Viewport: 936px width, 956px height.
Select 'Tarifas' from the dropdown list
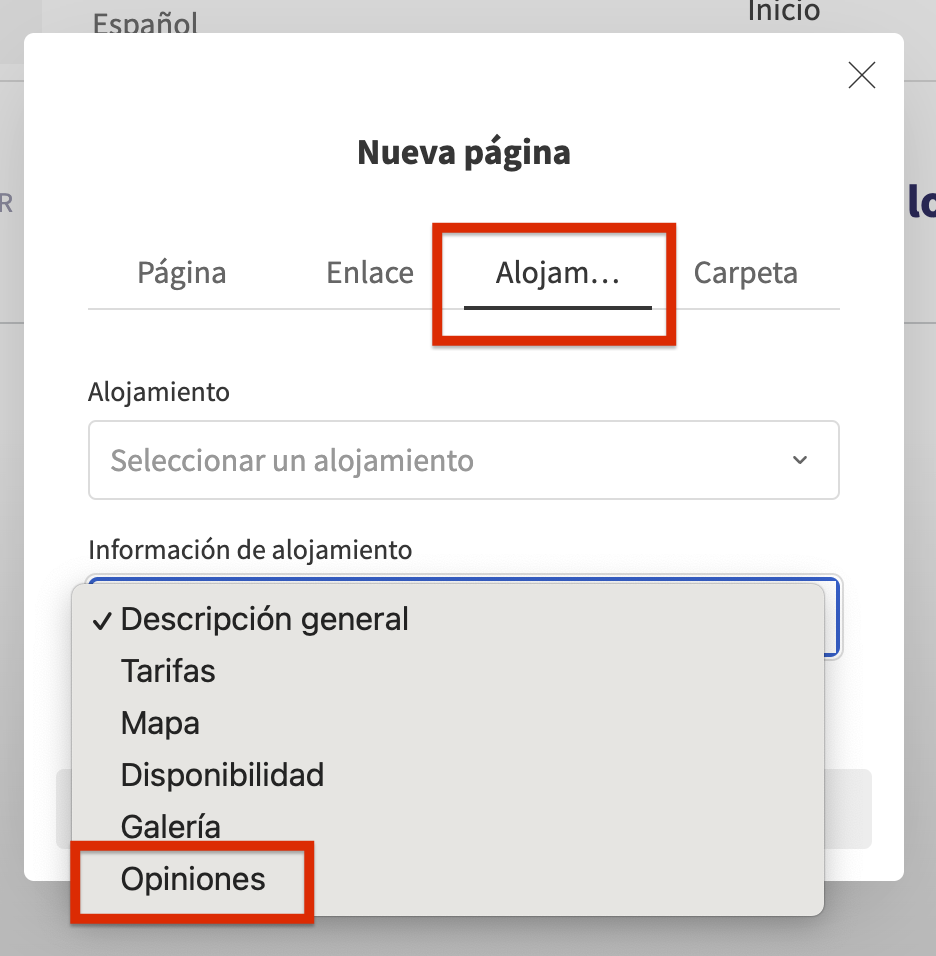pos(168,671)
